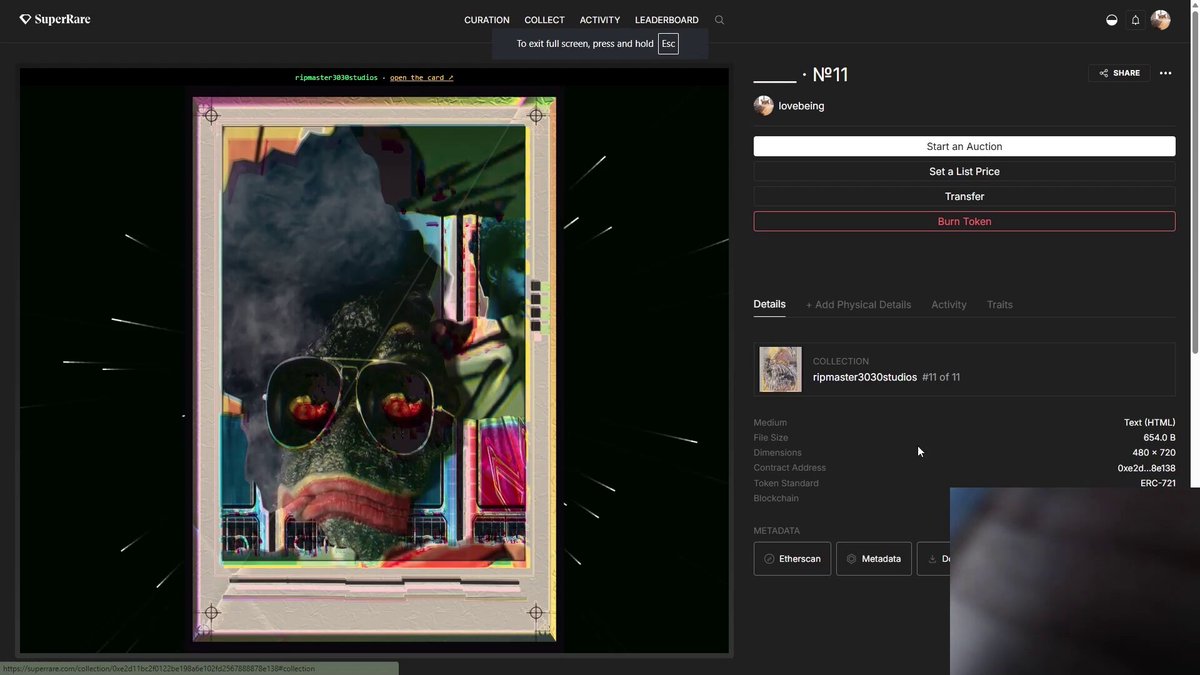Click the contract address 0xe2d...8e138
Image resolution: width=1200 pixels, height=675 pixels.
pyautogui.click(x=1146, y=468)
